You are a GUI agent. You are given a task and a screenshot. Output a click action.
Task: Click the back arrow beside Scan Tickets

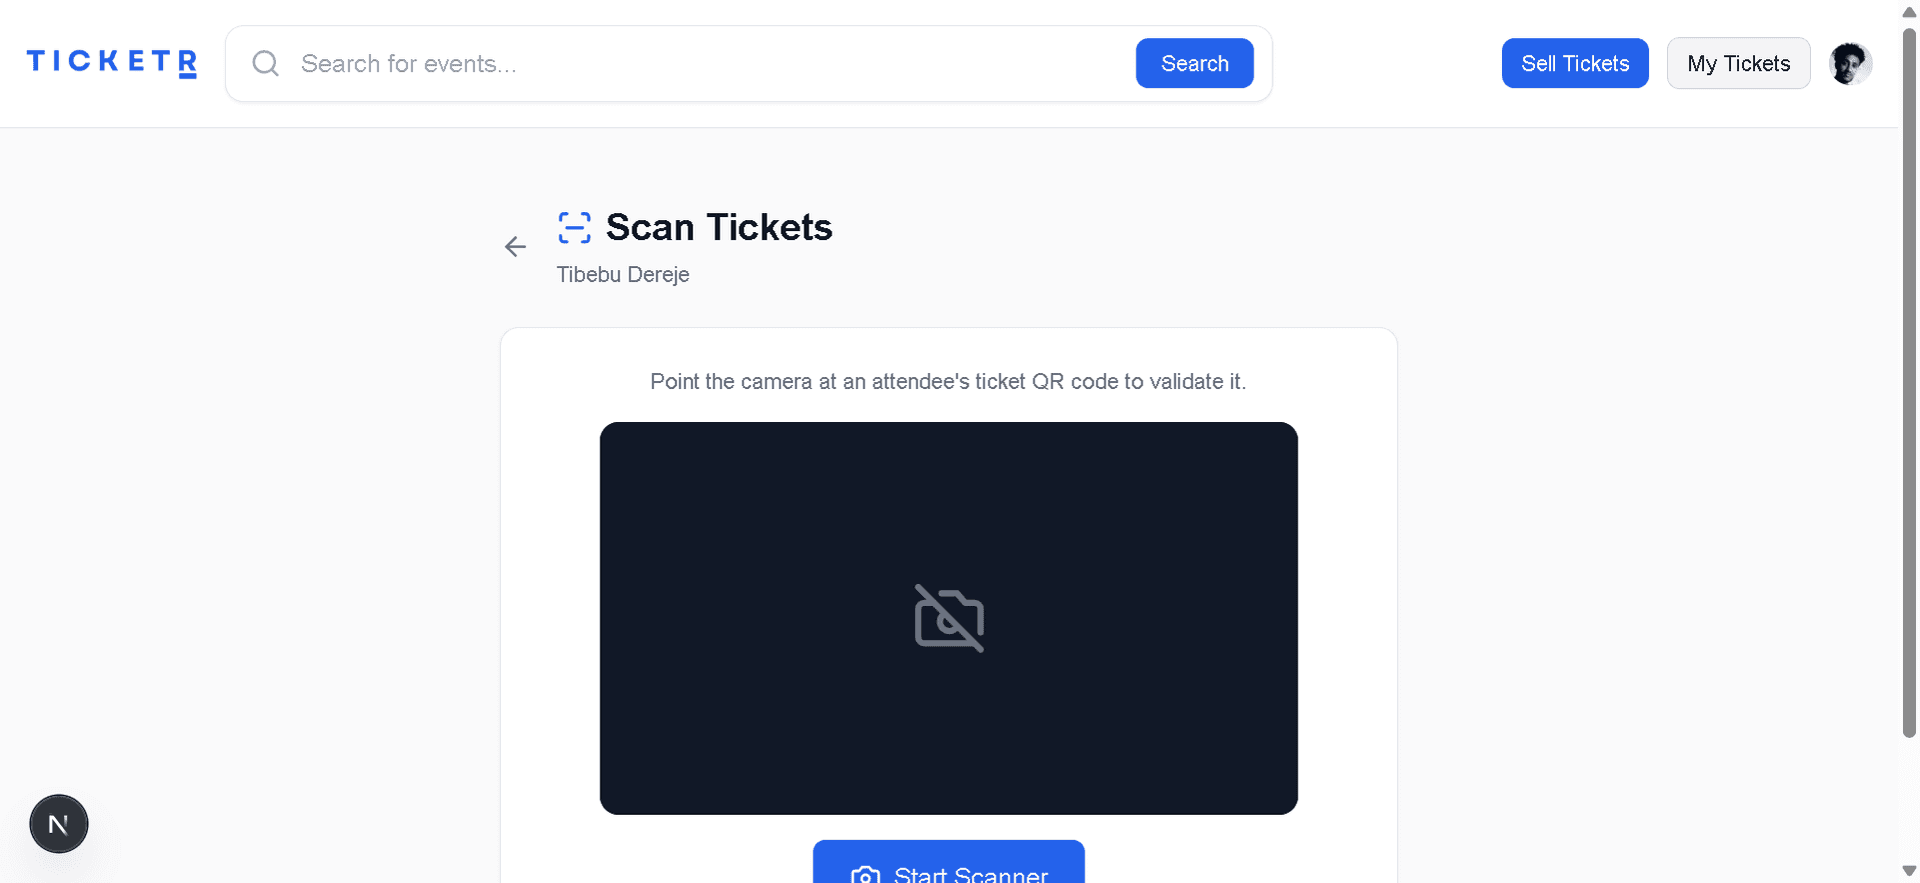[515, 246]
